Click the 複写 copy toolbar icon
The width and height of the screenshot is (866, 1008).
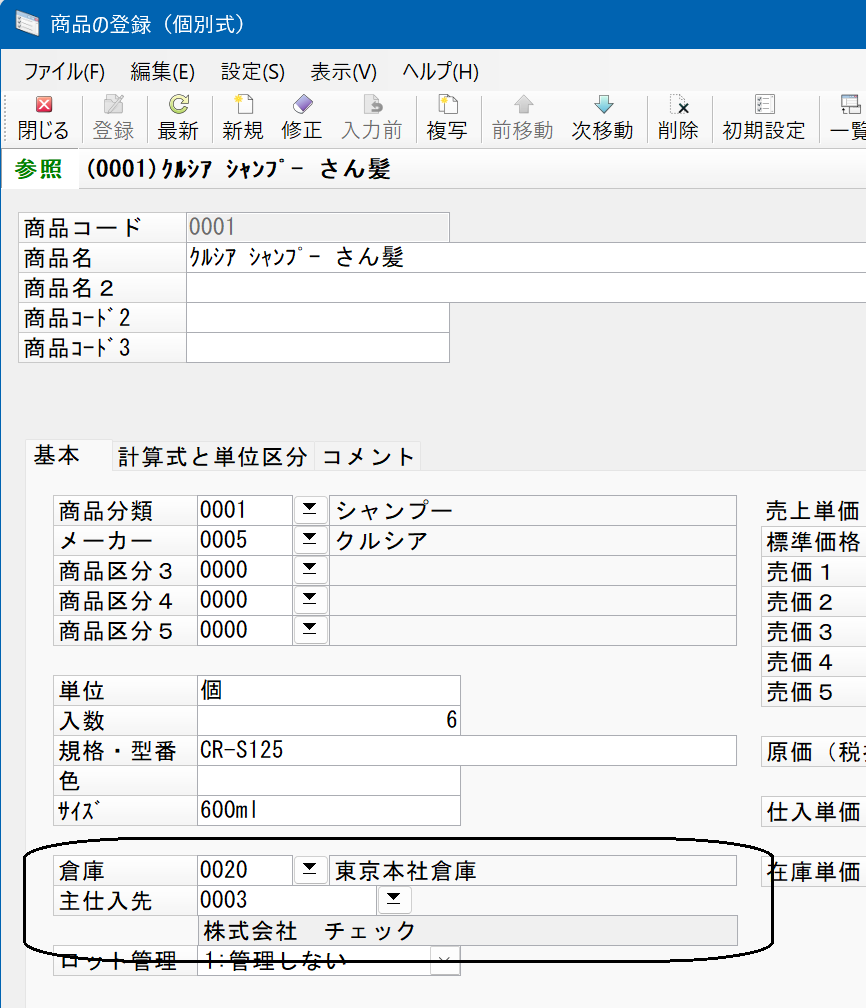pyautogui.click(x=447, y=104)
